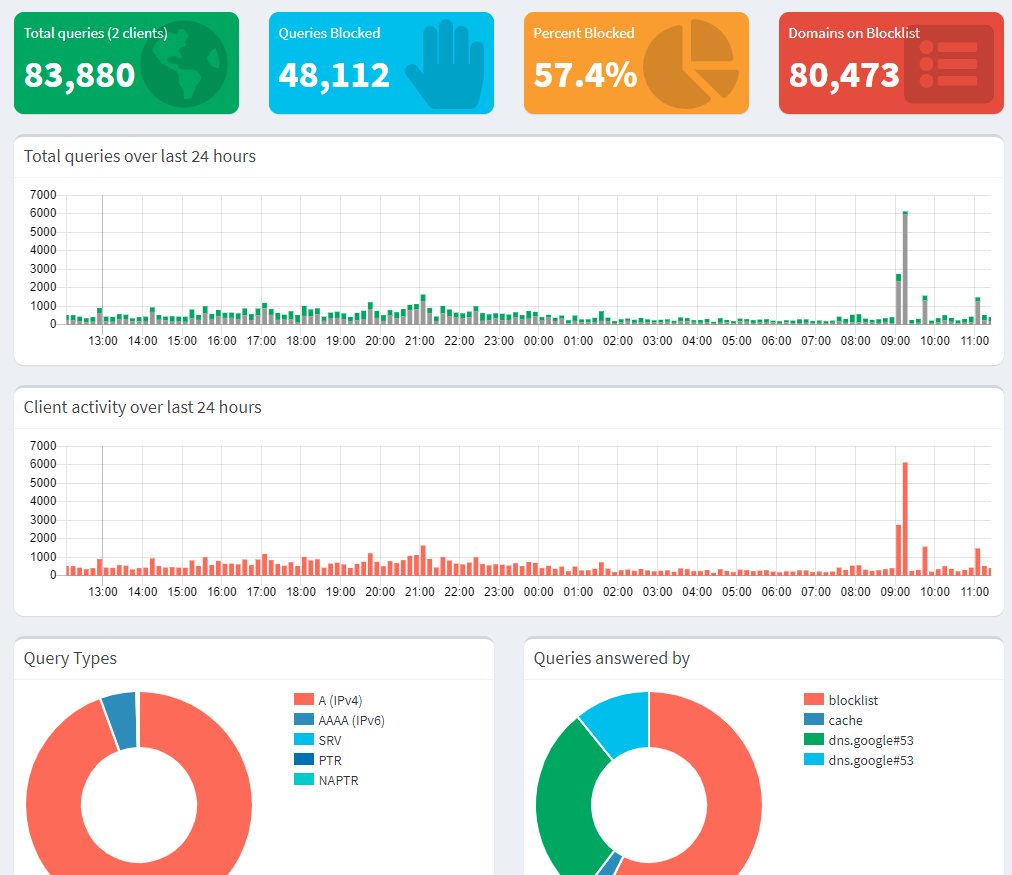The width and height of the screenshot is (1012, 875).
Task: Click the "AAAA (IPv6)" legend label
Action: coord(351,720)
